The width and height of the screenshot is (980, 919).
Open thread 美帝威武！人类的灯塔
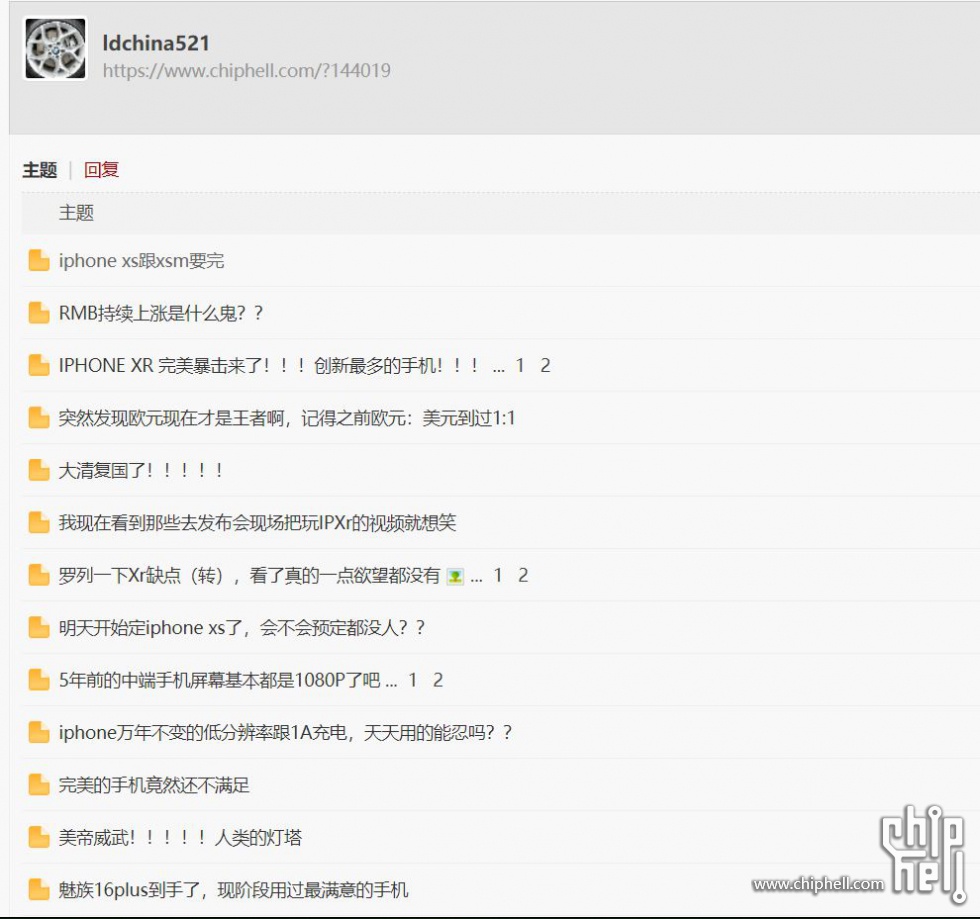pyautogui.click(x=180, y=838)
